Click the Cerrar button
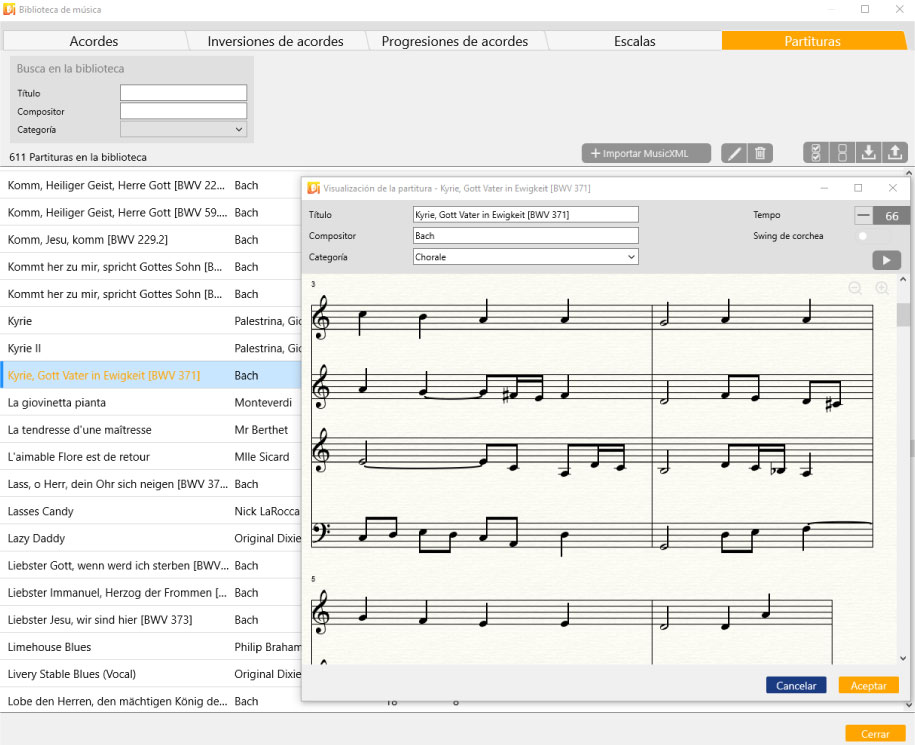Viewport: 915px width, 745px height. coord(875,734)
